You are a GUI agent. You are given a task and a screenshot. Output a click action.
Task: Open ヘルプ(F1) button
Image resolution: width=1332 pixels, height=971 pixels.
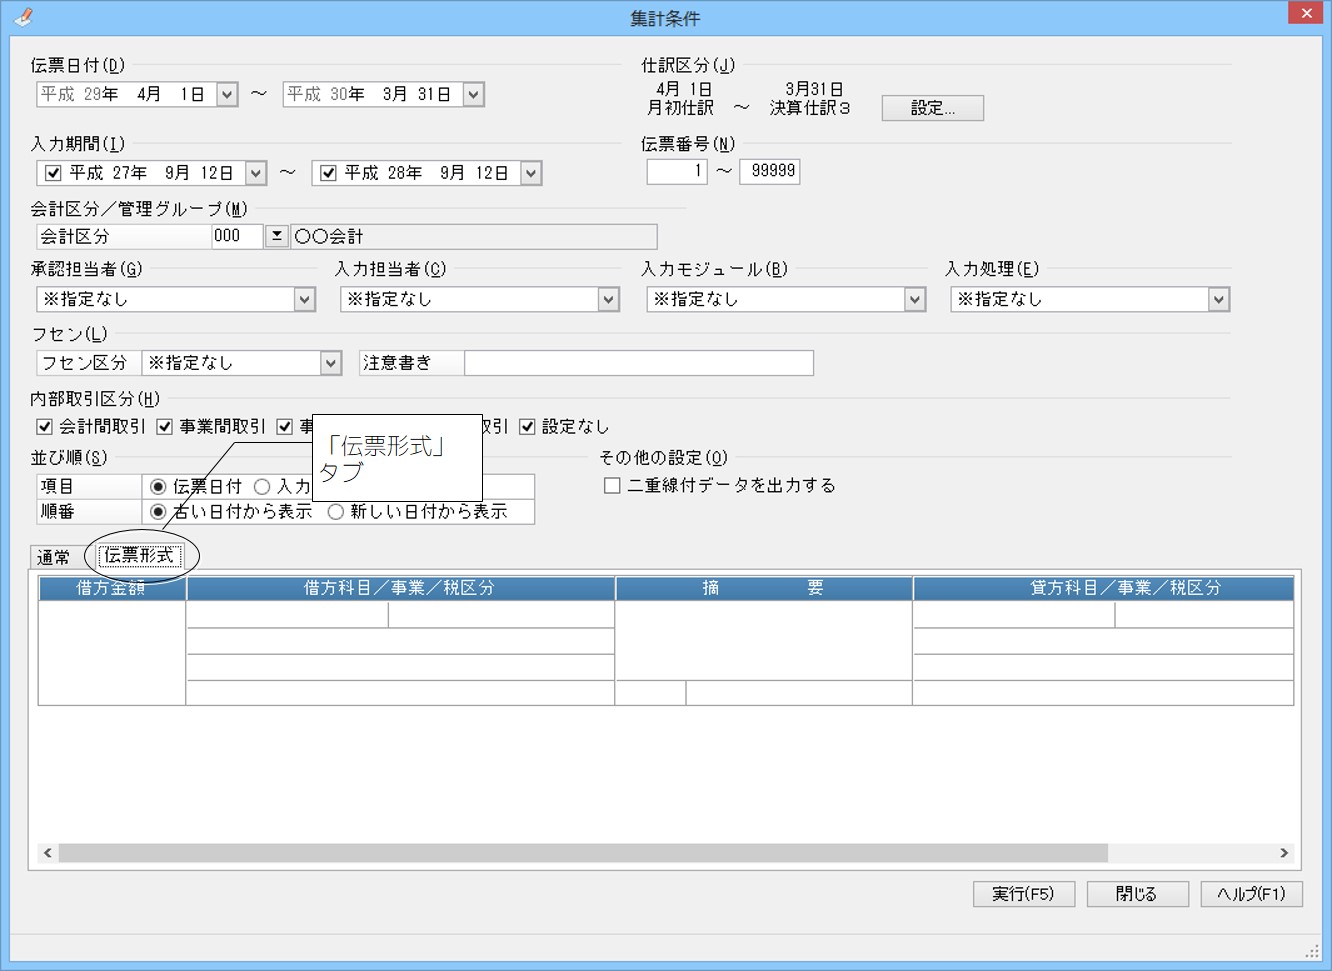(1251, 894)
